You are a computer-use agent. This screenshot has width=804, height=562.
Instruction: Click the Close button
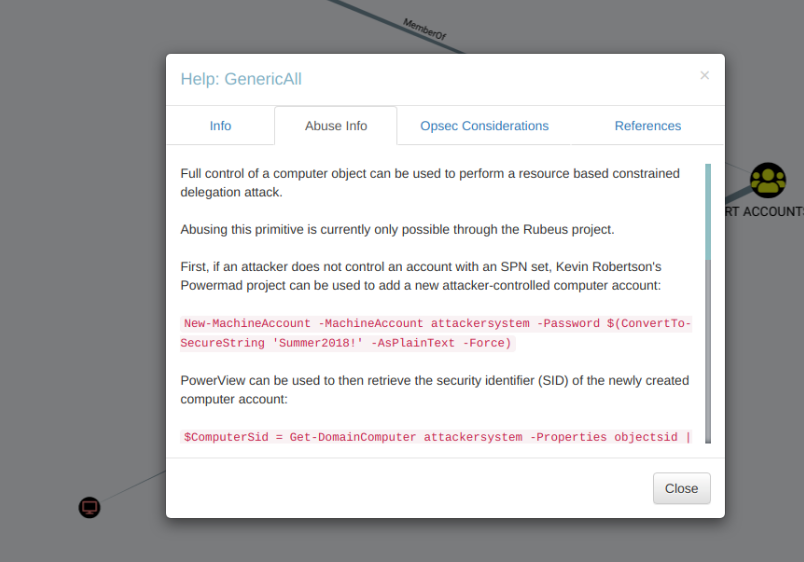(681, 488)
